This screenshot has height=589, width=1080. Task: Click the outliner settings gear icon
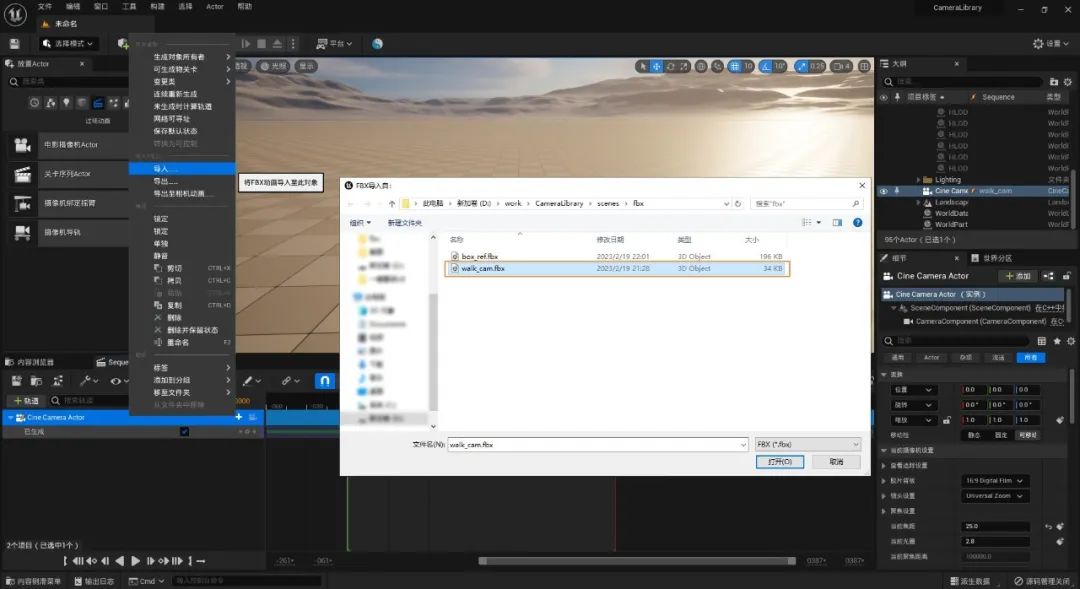click(x=1067, y=81)
